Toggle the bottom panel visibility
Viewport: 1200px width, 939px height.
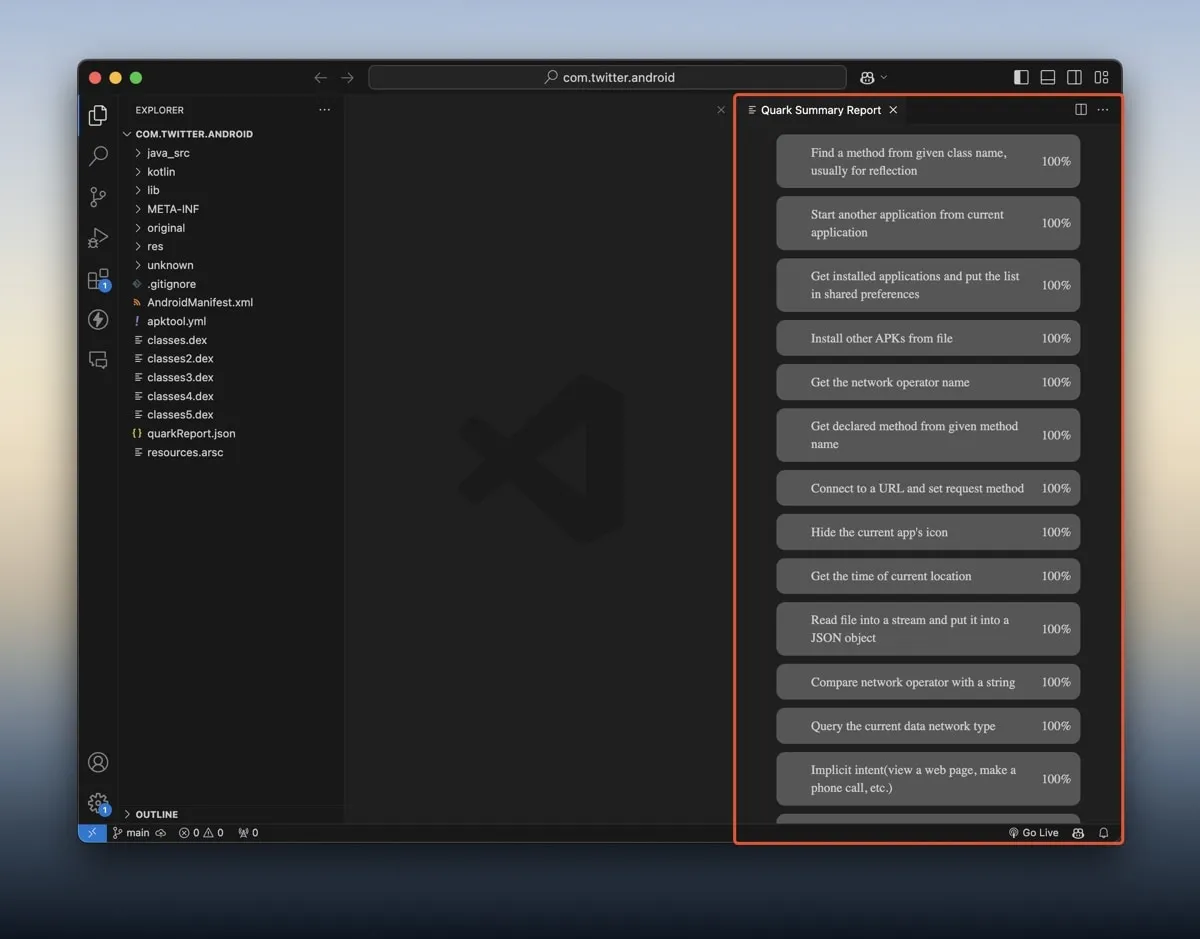[1048, 78]
